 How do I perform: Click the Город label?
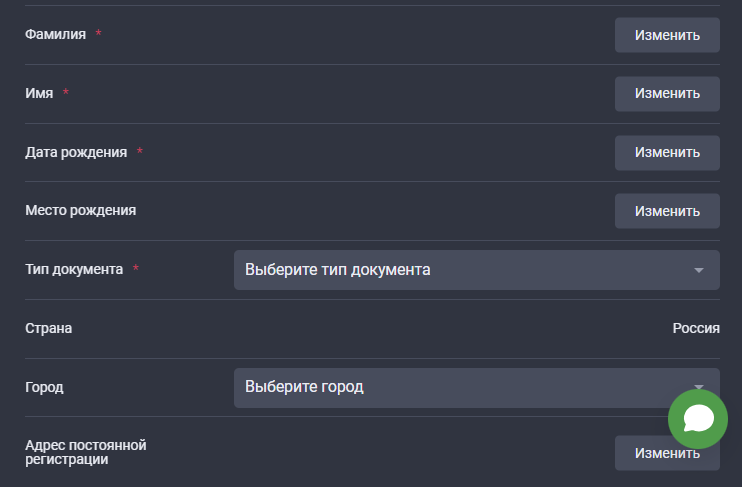[44, 387]
